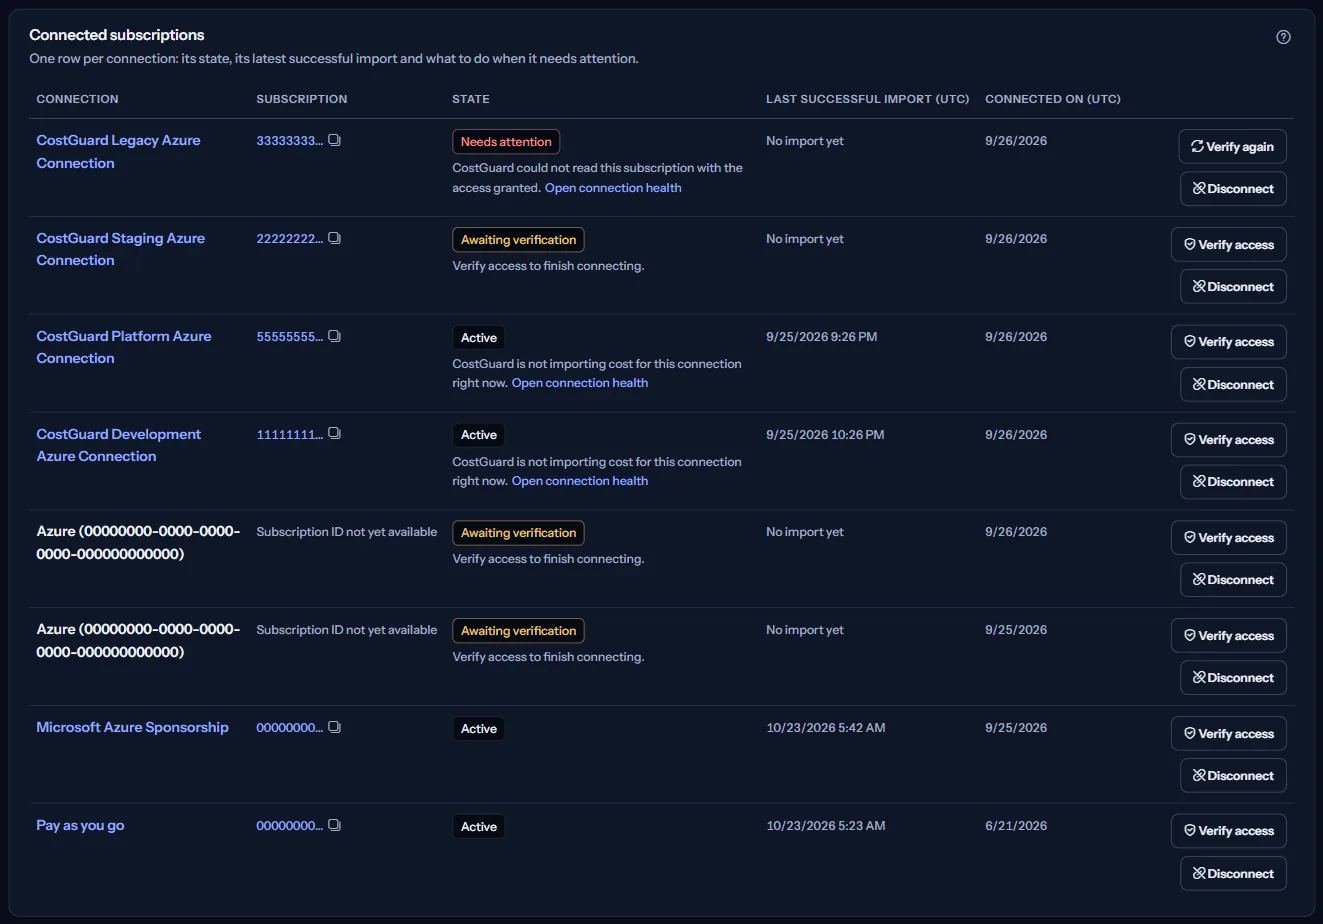Viewport: 1323px width, 924px height.
Task: Open the CostGuard Legacy Azure Connection link
Action: (x=118, y=151)
